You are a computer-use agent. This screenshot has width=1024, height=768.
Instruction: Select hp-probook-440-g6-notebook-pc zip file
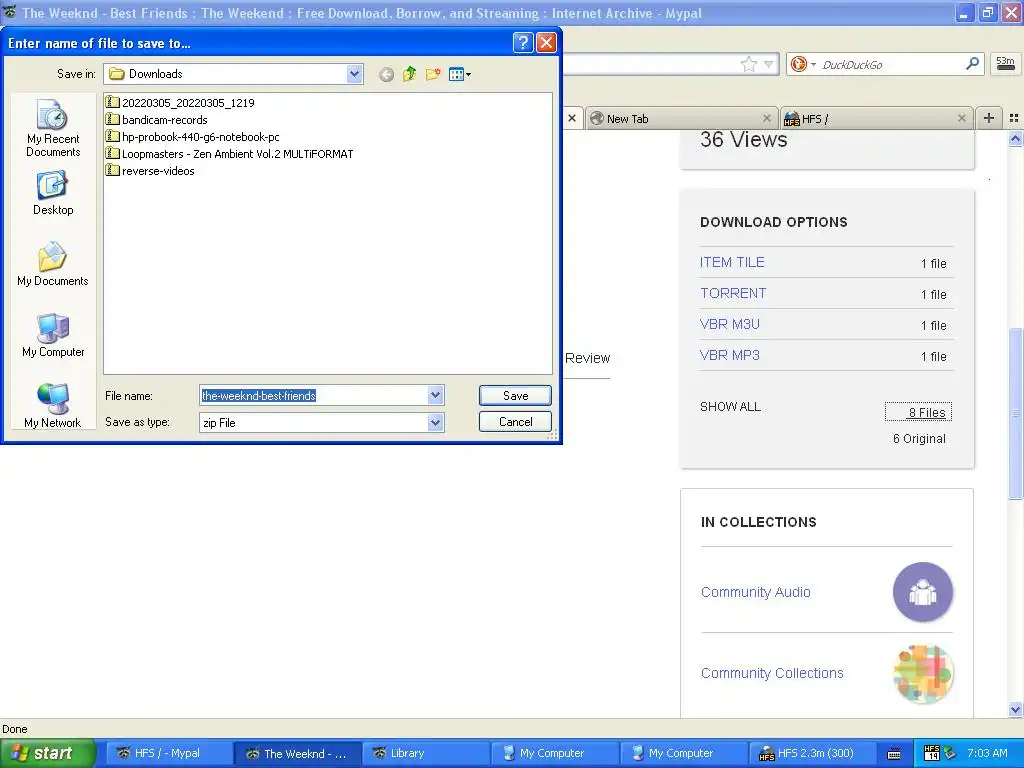(x=193, y=136)
